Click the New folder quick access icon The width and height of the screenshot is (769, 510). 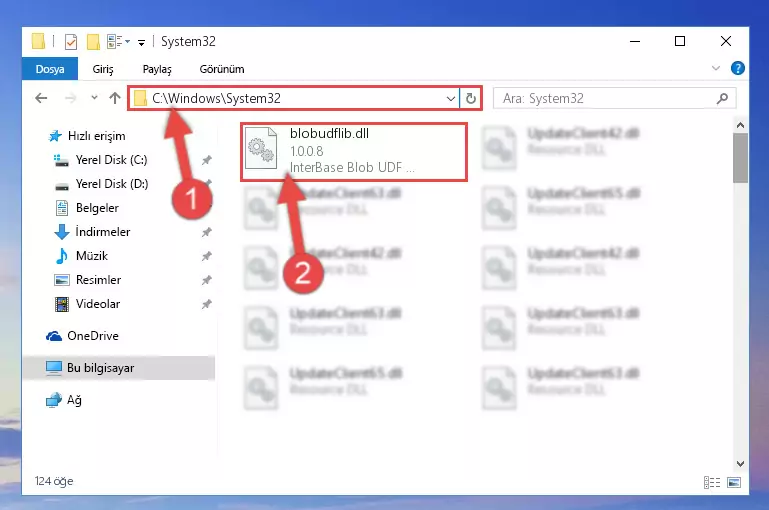[x=93, y=42]
